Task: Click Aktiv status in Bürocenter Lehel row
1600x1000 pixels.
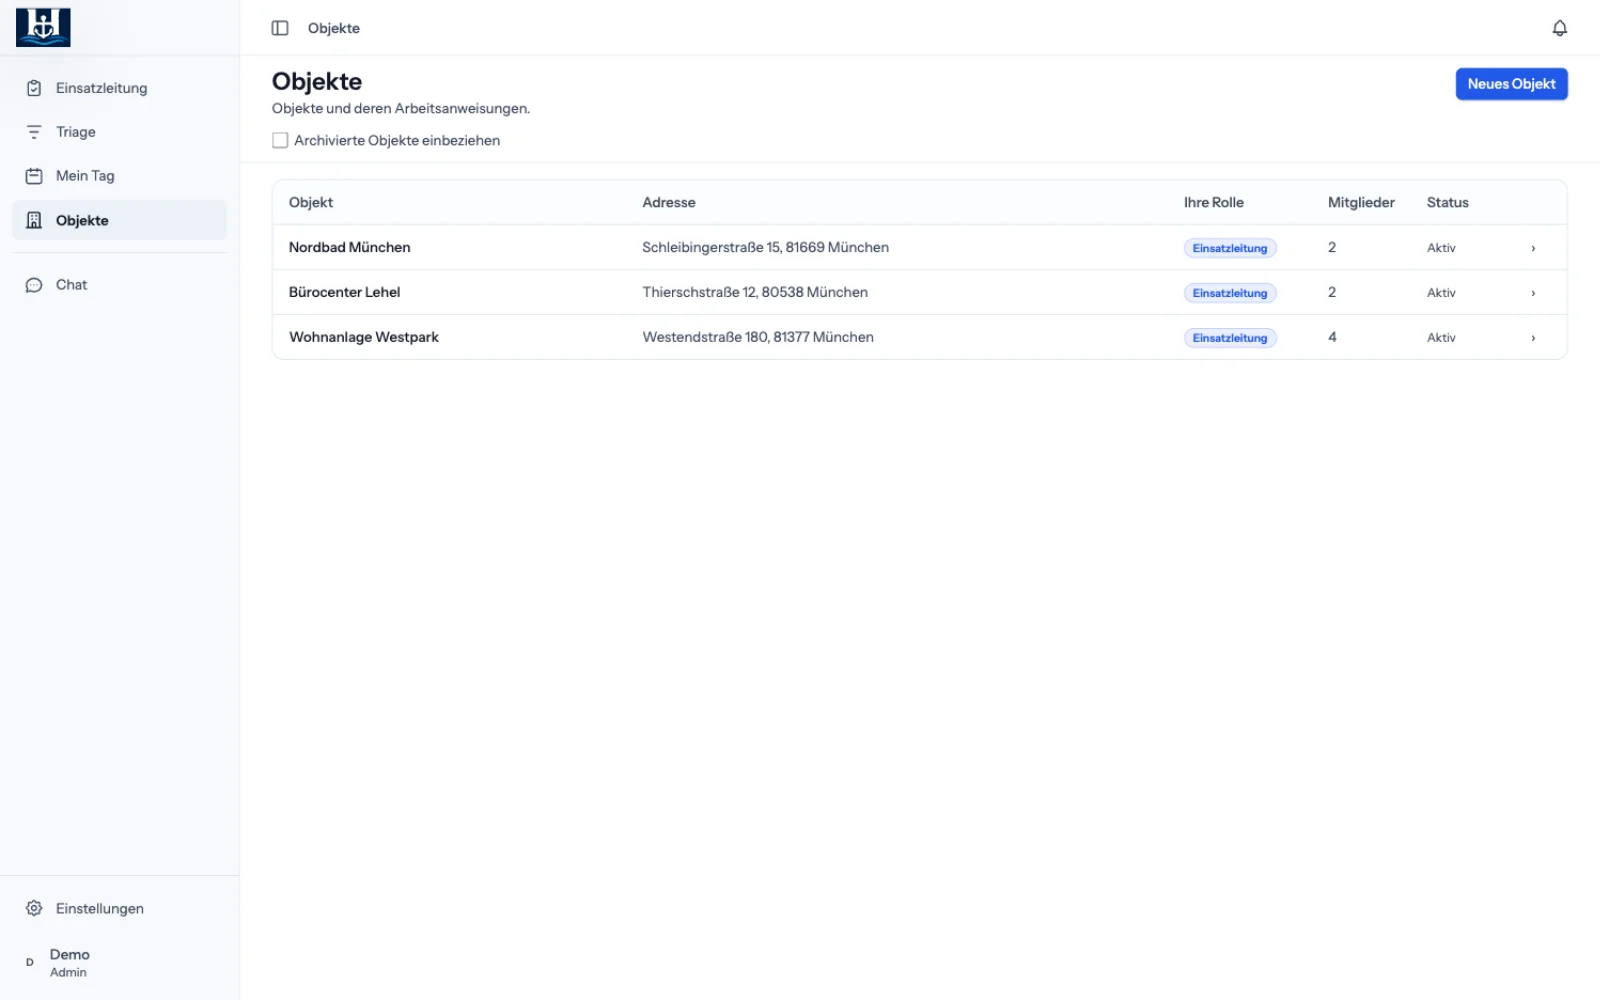Action: [x=1441, y=293]
